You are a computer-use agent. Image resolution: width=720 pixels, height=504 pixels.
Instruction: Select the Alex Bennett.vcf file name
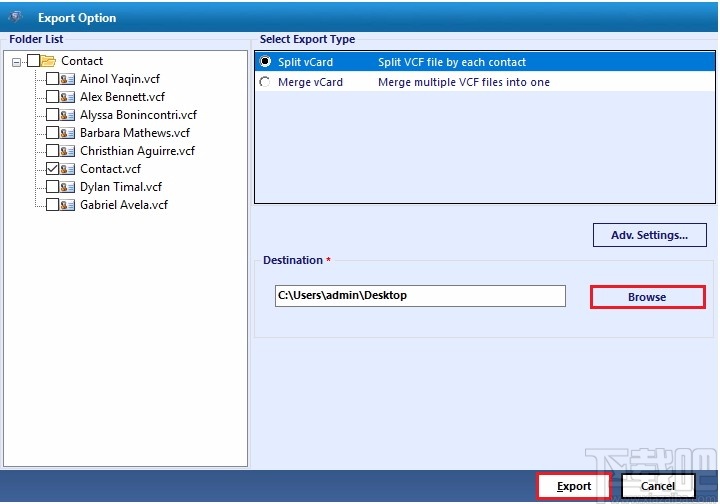(x=122, y=97)
